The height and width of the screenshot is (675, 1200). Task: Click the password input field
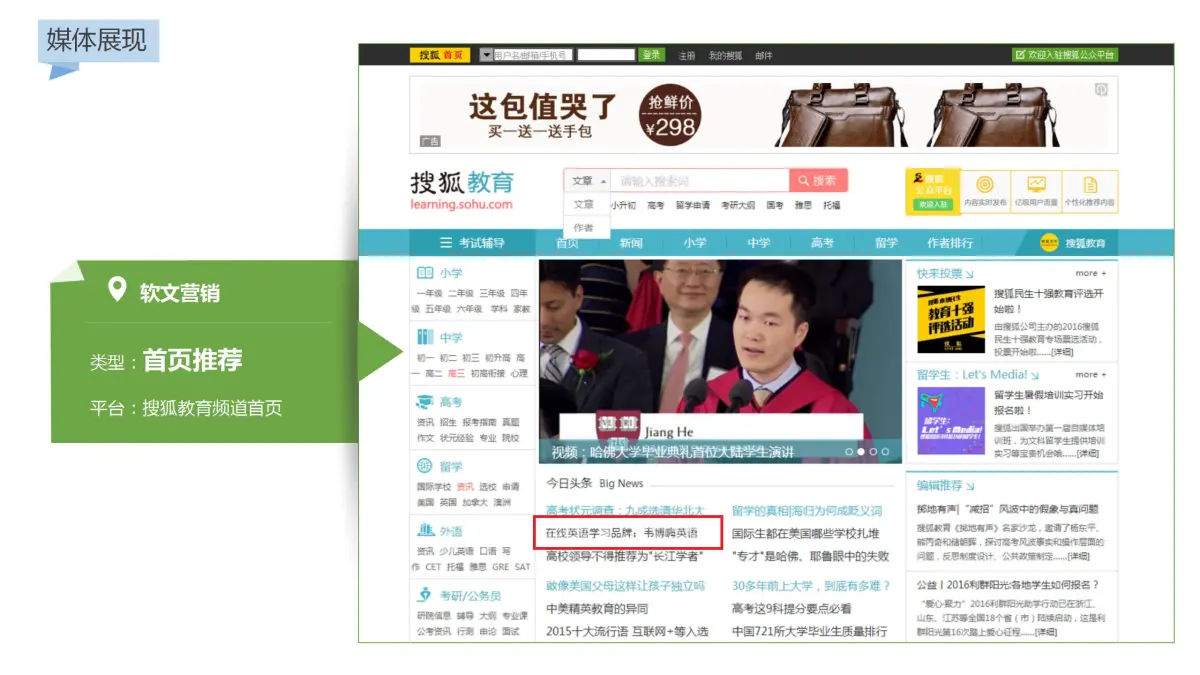tap(607, 55)
